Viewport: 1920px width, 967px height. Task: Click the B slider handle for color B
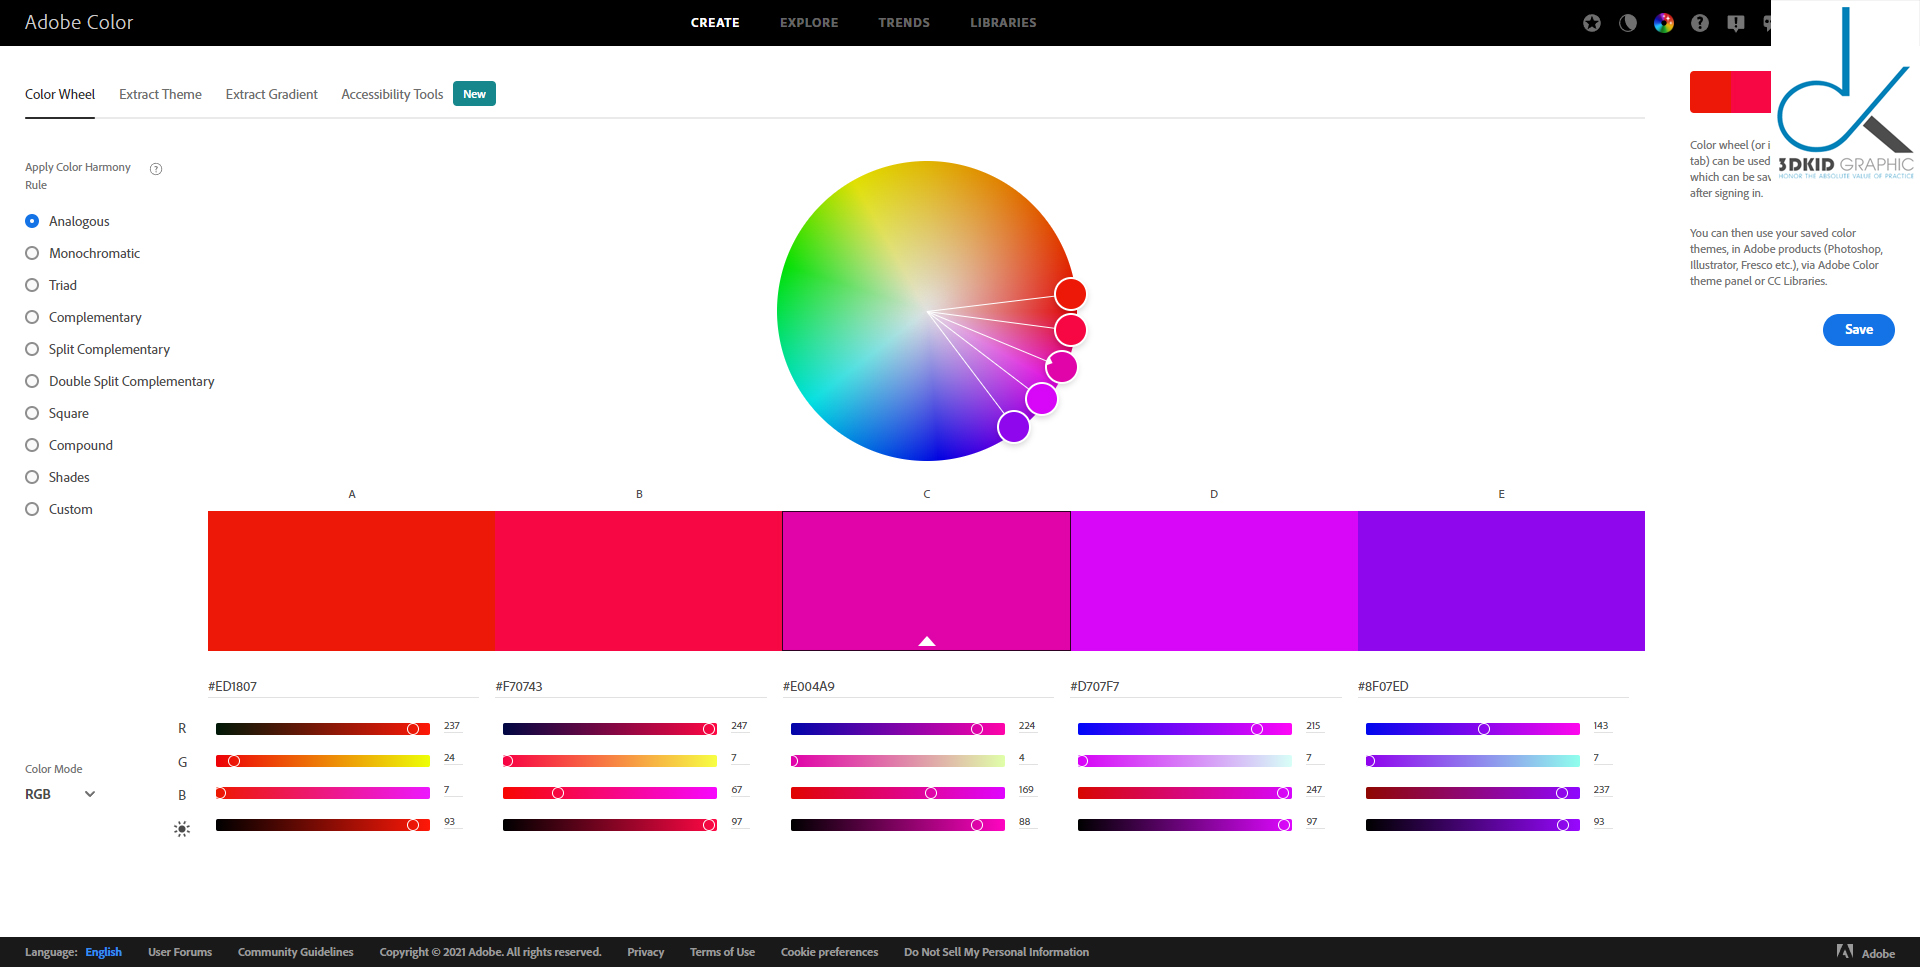click(558, 793)
